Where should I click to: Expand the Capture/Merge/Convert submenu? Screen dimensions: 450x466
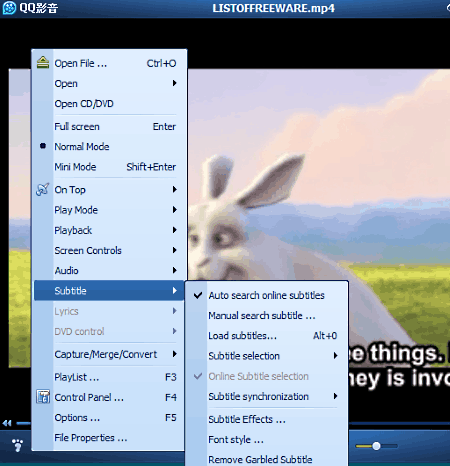pyautogui.click(x=109, y=354)
